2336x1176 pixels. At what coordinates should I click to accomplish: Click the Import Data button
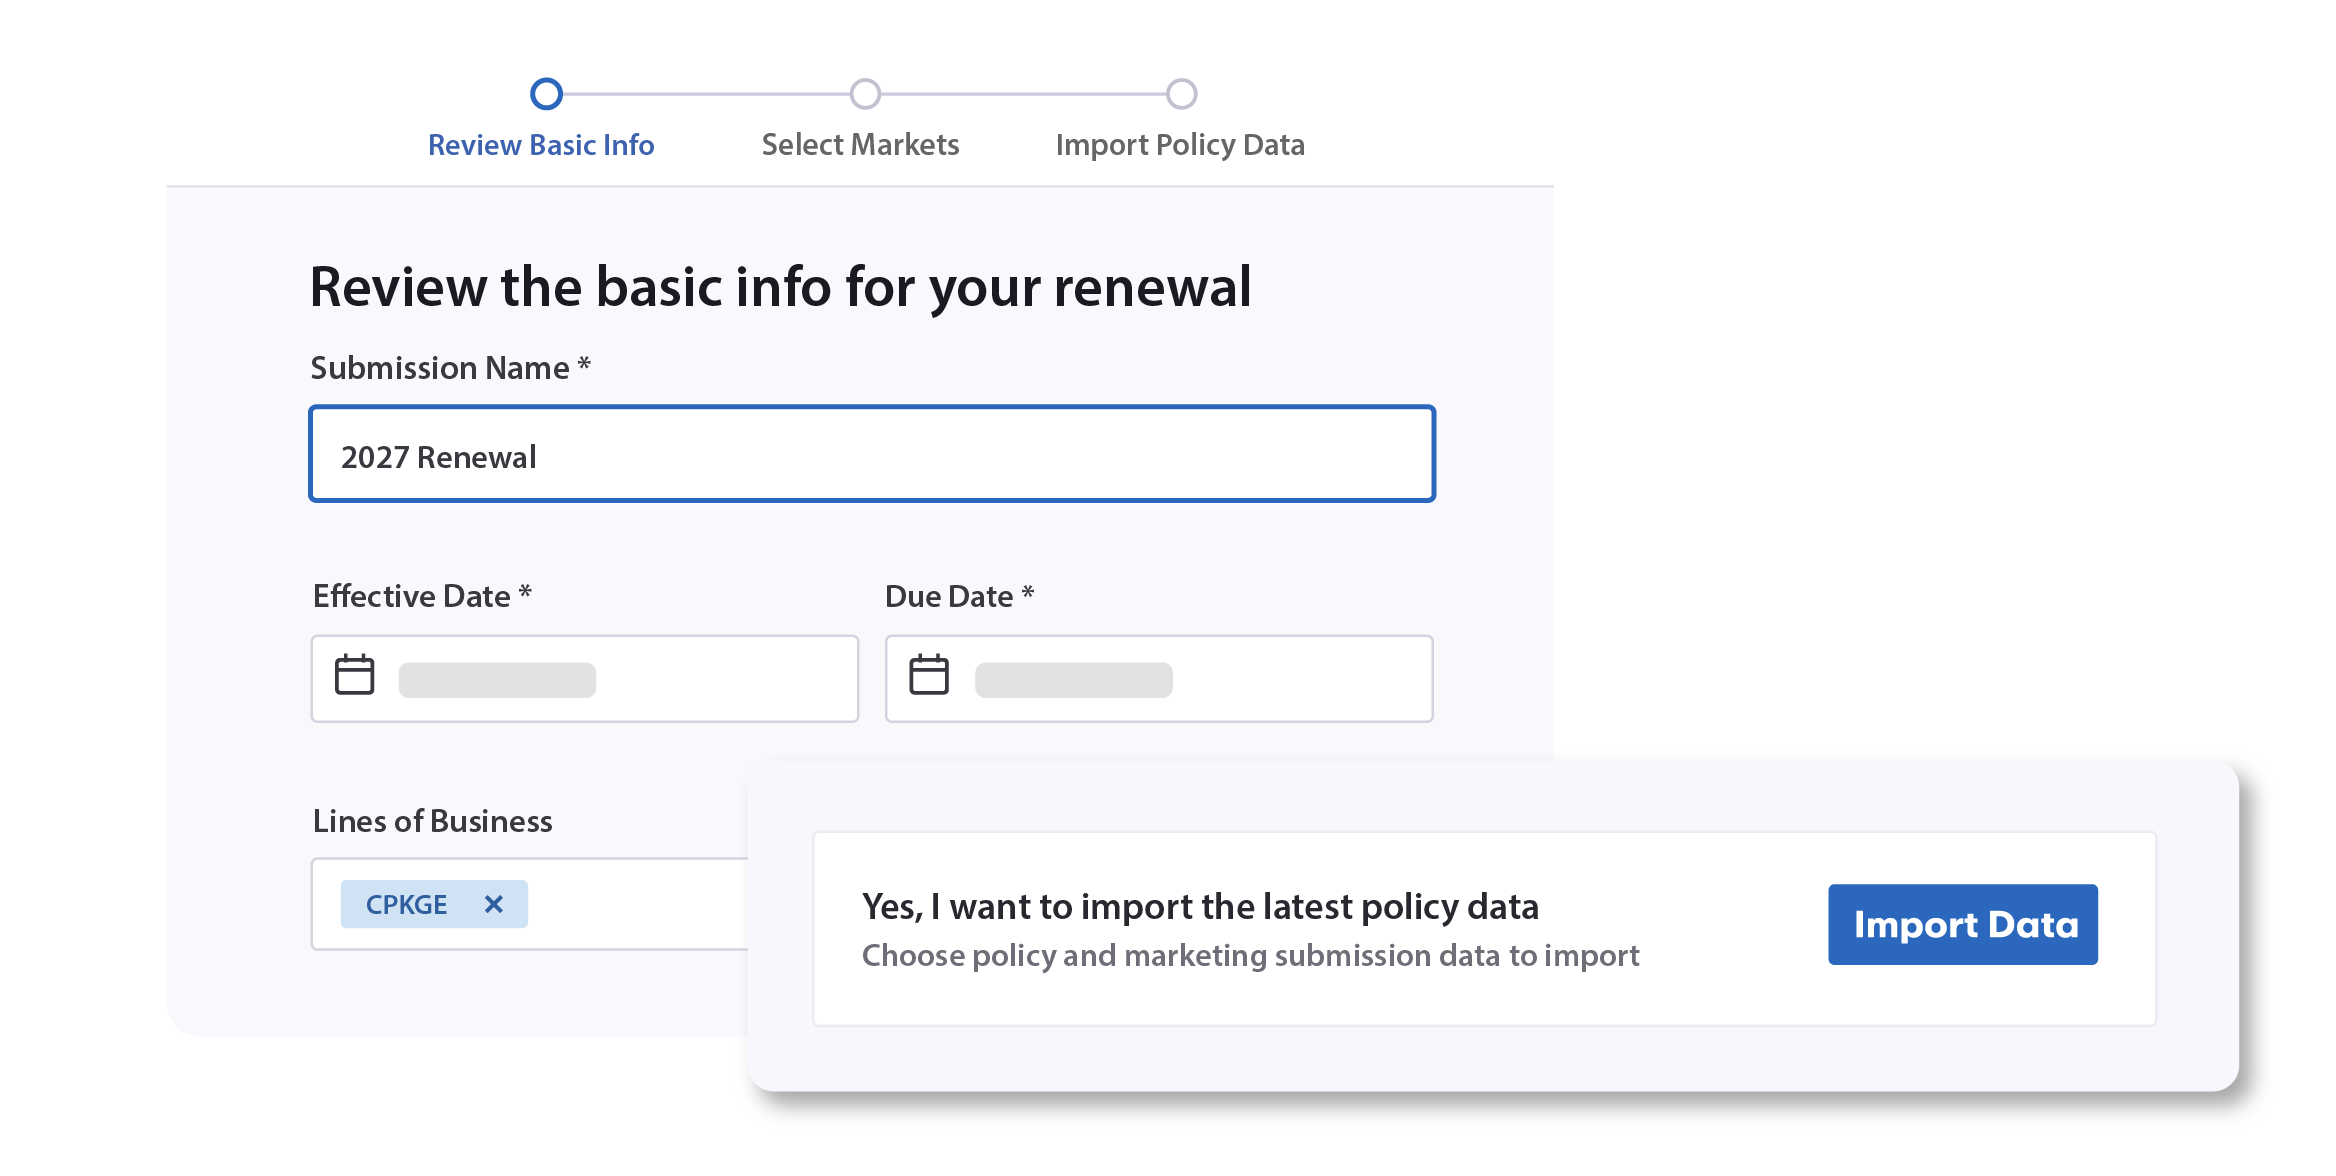[x=1963, y=924]
